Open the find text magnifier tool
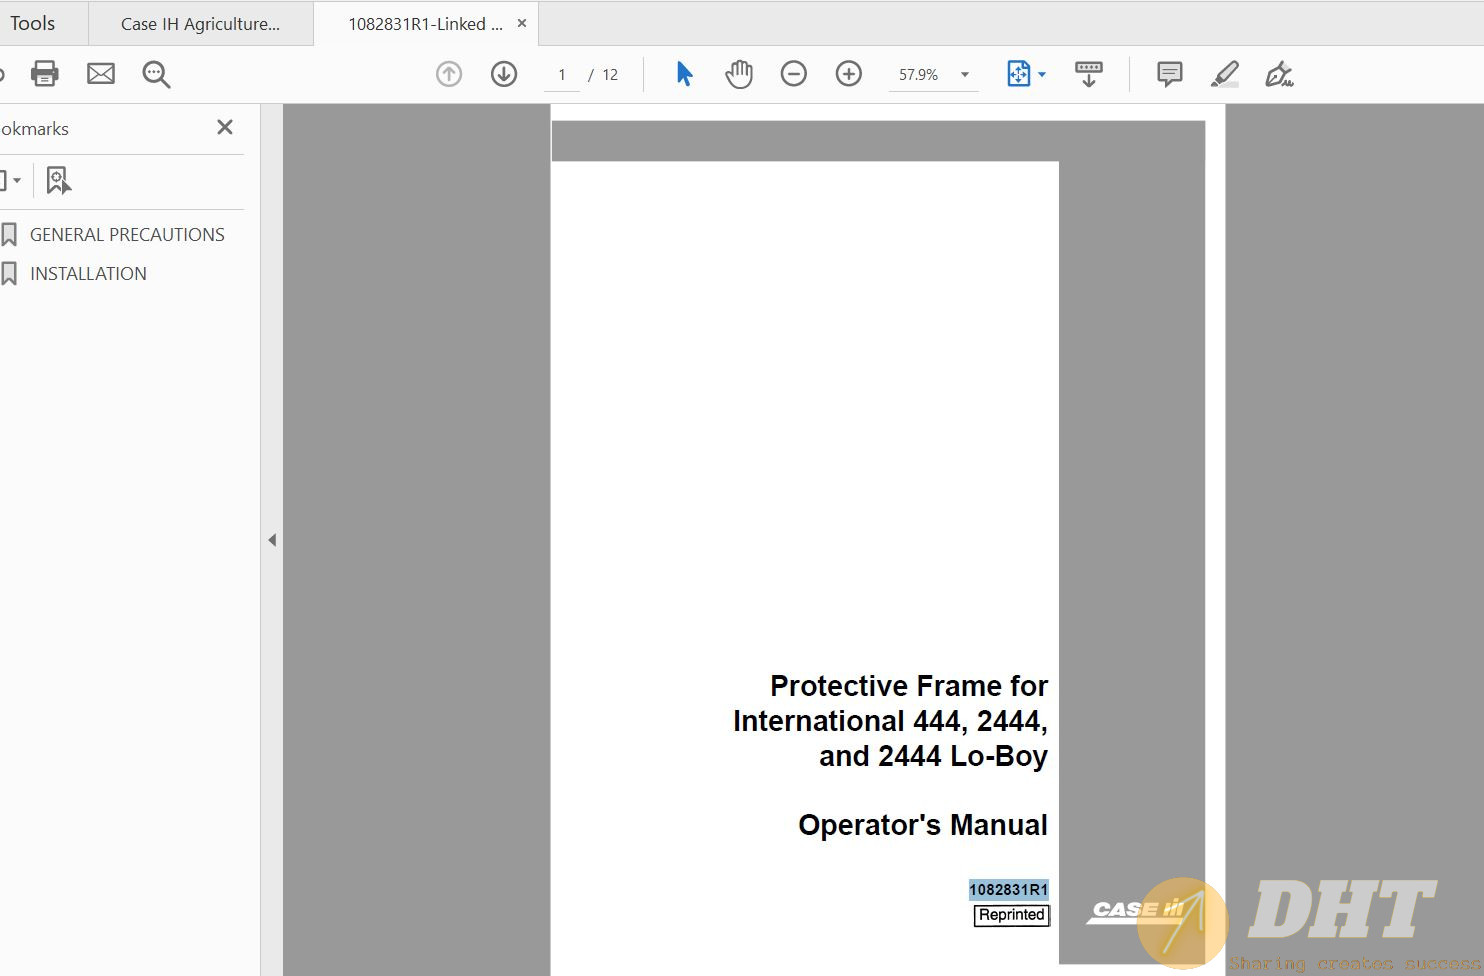This screenshot has width=1484, height=976. click(x=156, y=74)
